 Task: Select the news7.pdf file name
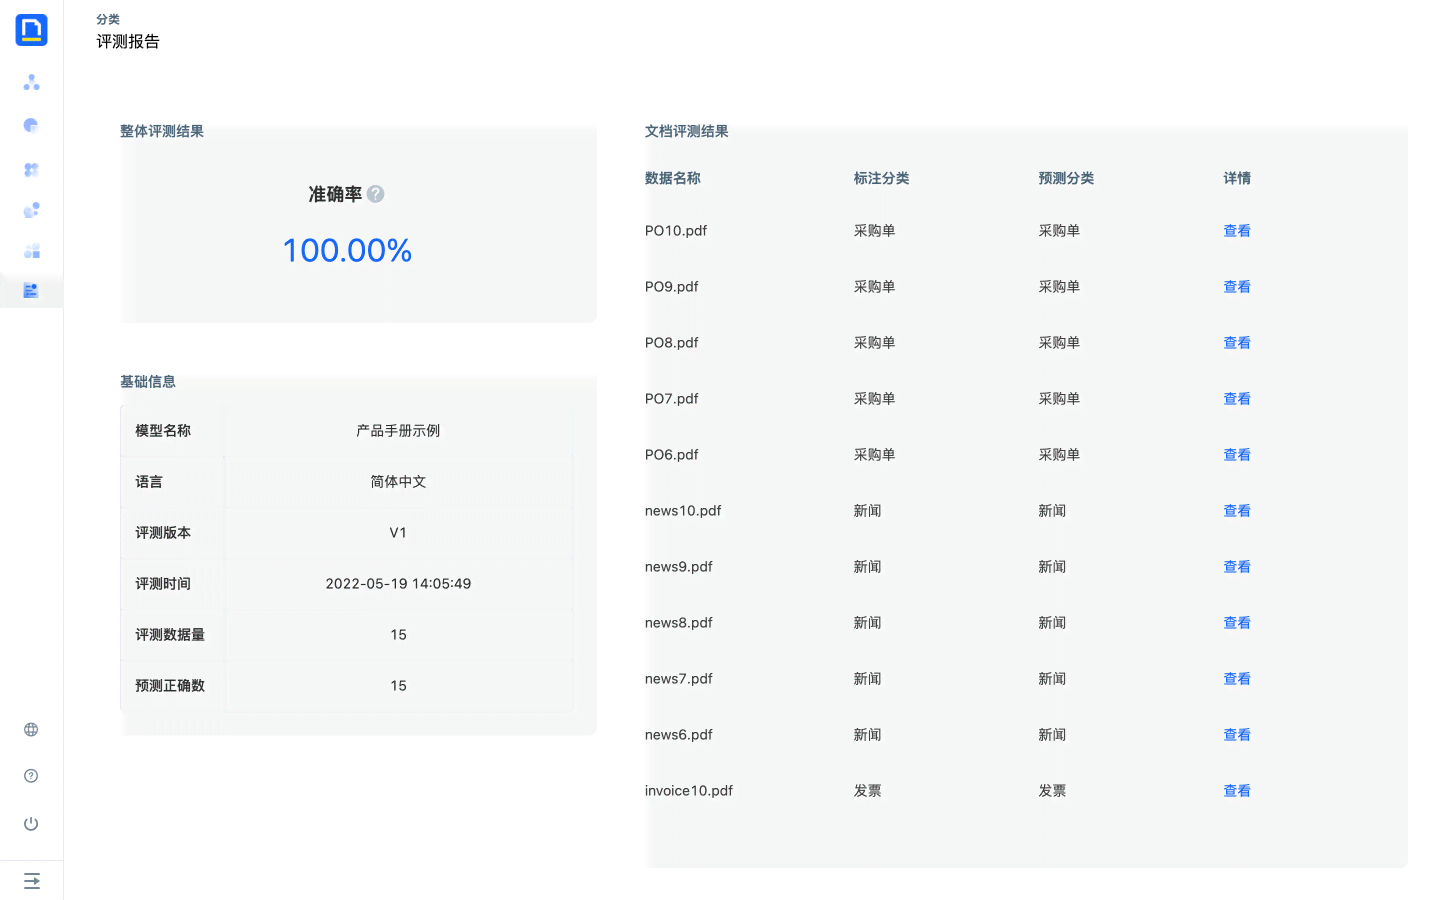679,679
